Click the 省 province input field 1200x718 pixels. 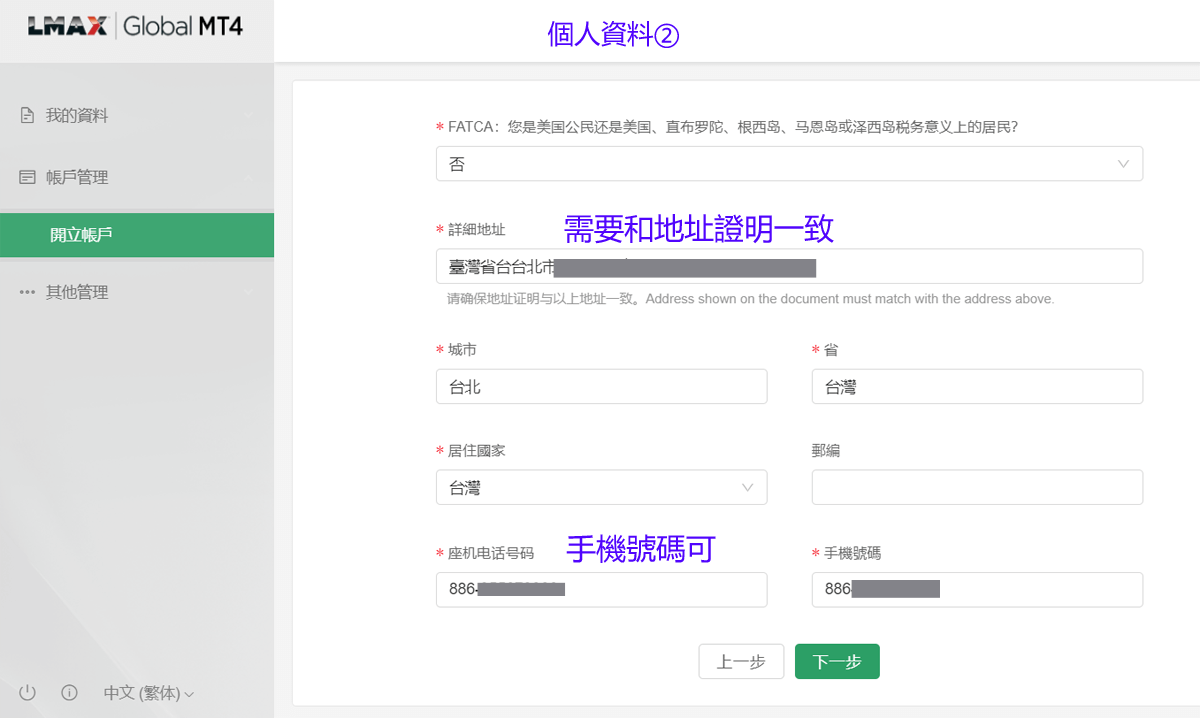pyautogui.click(x=976, y=386)
